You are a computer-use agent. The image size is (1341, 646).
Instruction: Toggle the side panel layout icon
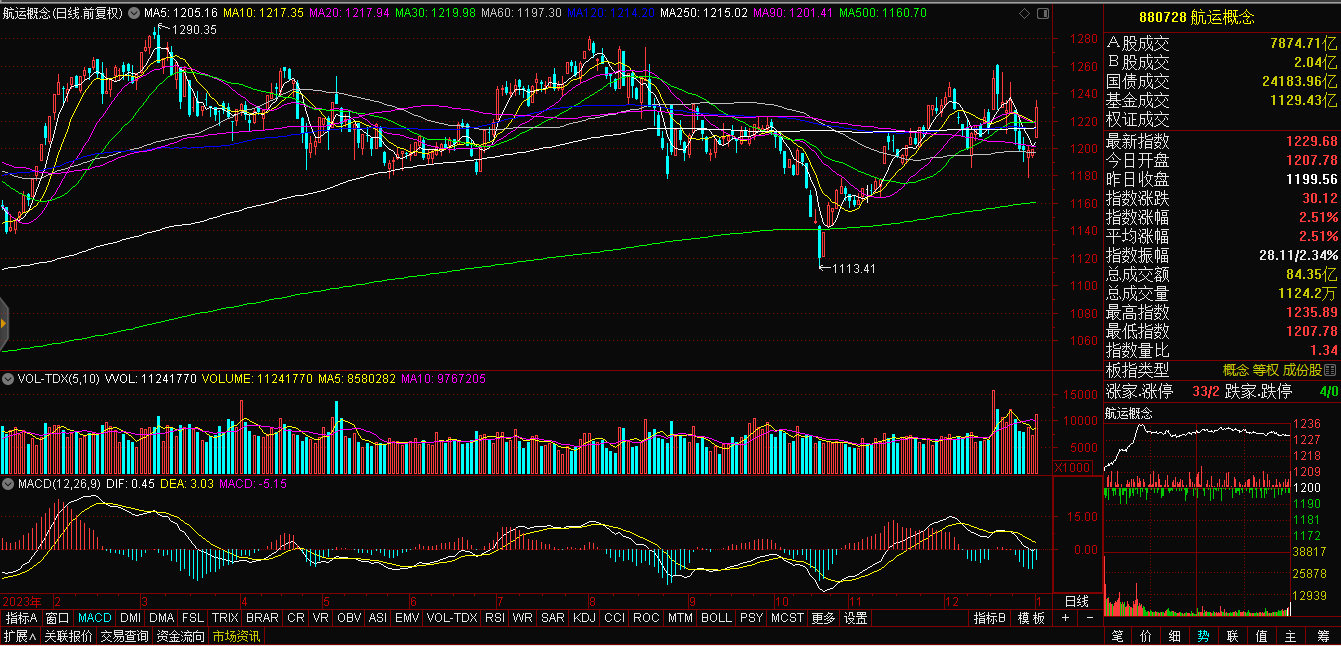point(1043,14)
